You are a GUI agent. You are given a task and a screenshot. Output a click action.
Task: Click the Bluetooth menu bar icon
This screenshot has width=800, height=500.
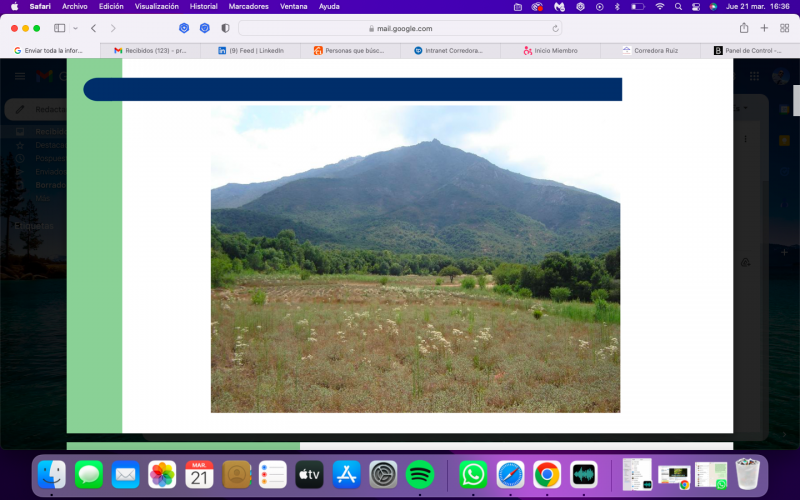pyautogui.click(x=617, y=7)
